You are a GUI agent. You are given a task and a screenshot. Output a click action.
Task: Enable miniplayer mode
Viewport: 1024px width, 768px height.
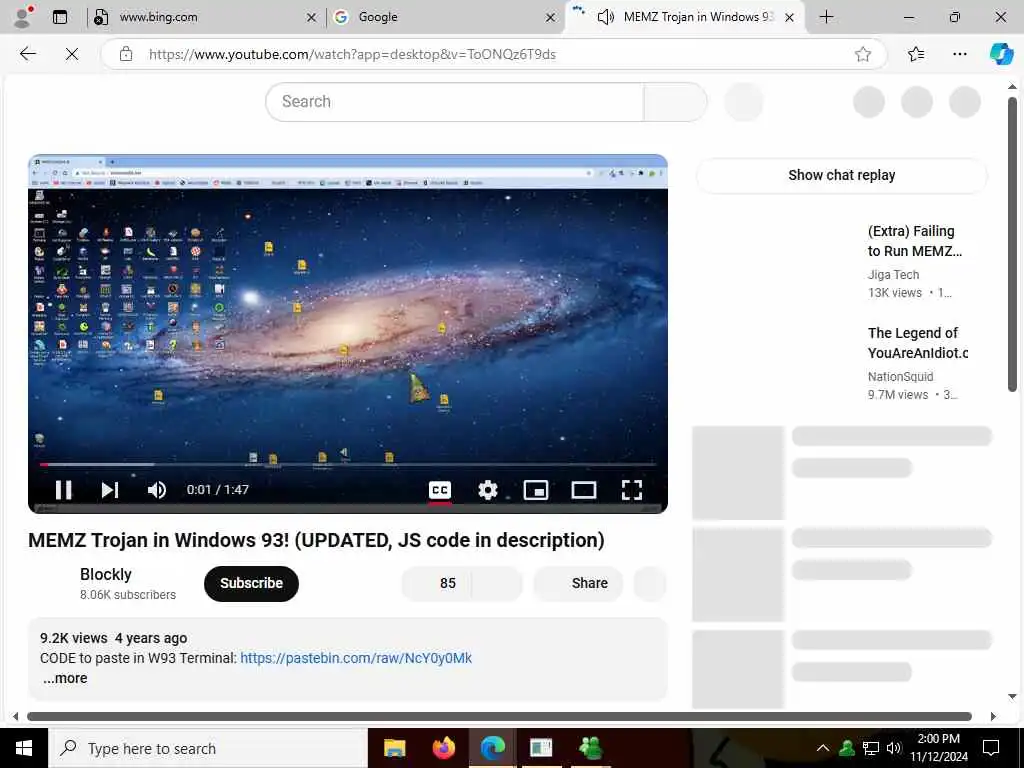pos(536,490)
